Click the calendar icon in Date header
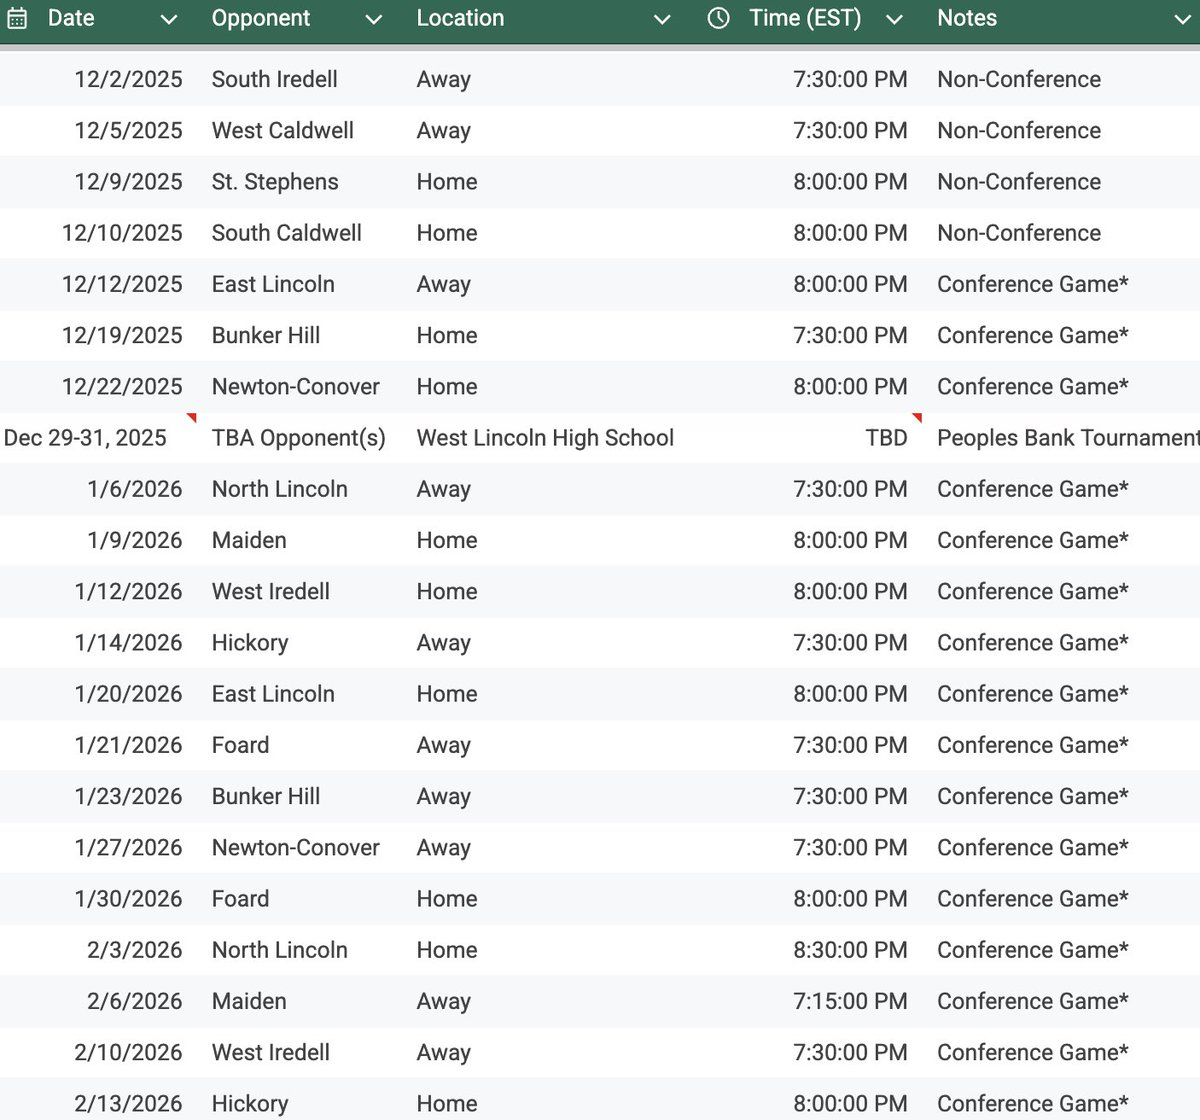Screen dimensions: 1200x1120 (17, 19)
